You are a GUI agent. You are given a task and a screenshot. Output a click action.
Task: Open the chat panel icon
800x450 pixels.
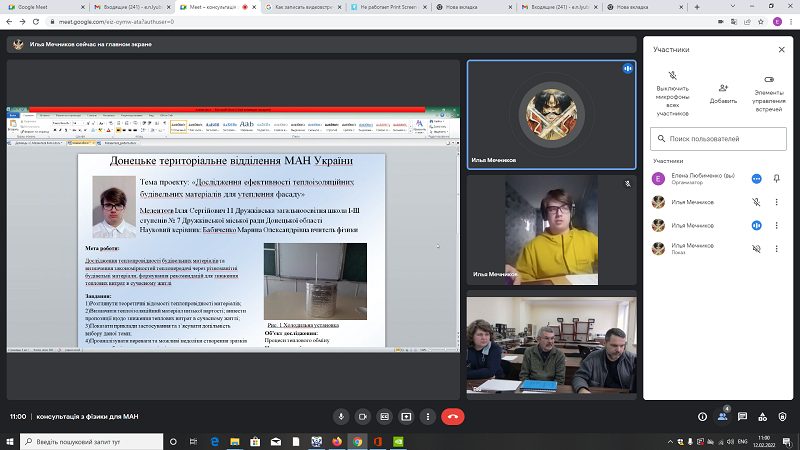(x=742, y=417)
